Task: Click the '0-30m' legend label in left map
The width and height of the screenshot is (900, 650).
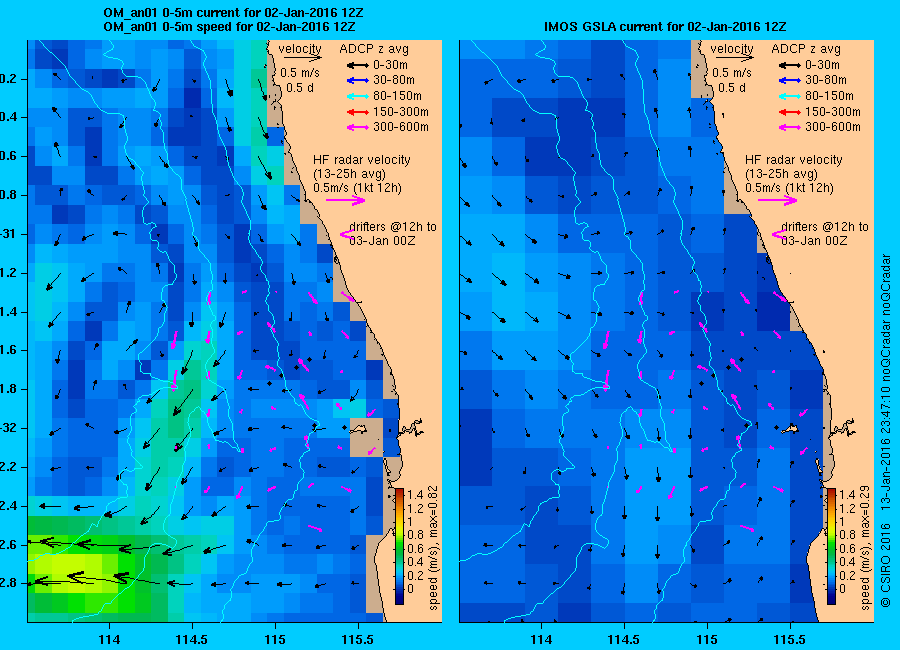Action: (x=390, y=65)
